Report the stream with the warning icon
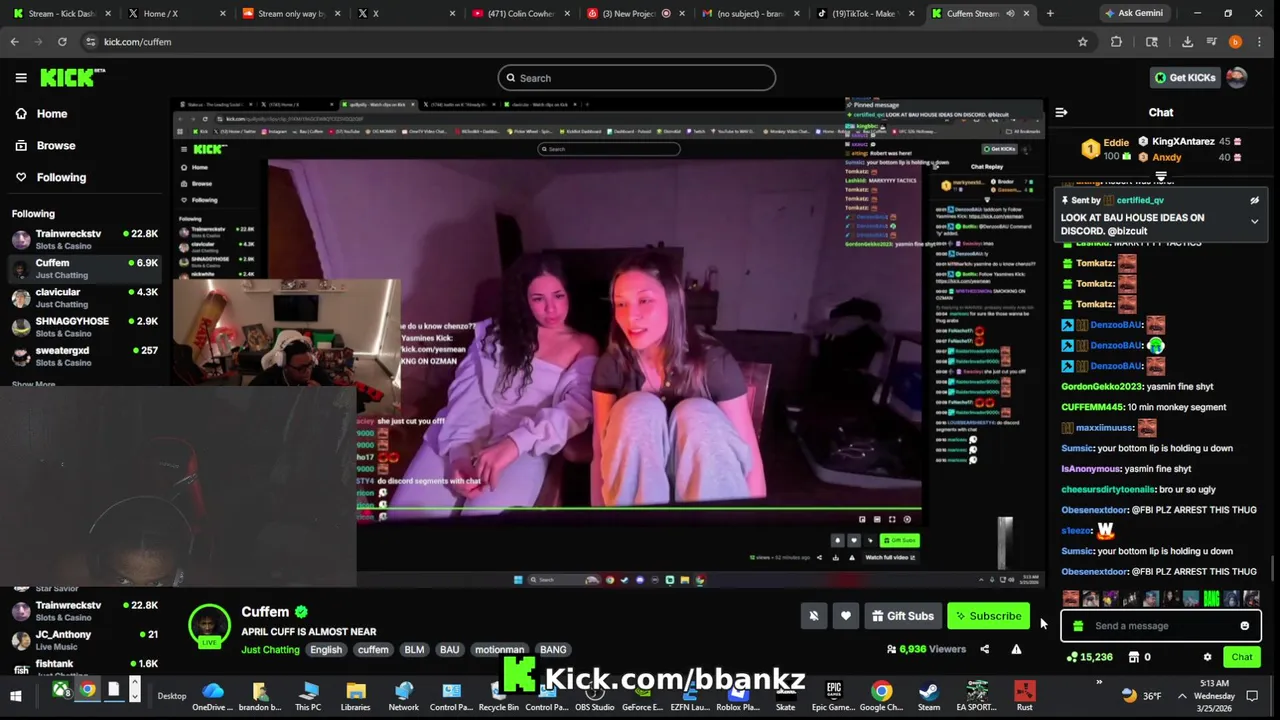1280x720 pixels. click(x=1016, y=649)
